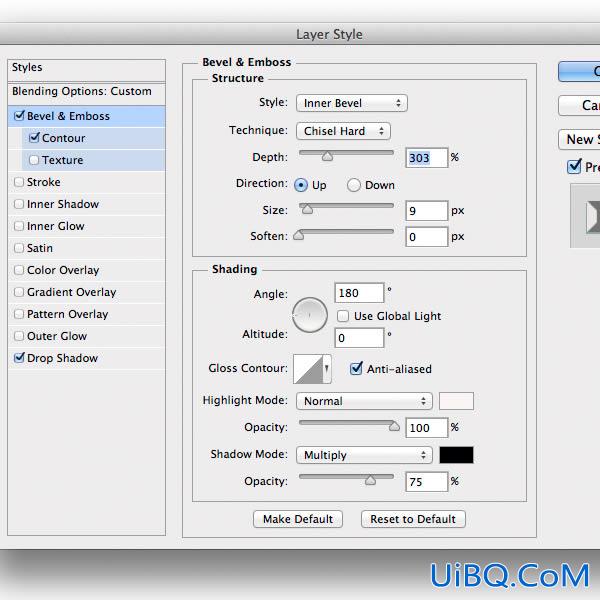Screen dimensions: 600x600
Task: Enable the Inner Glow checkbox
Action: coord(19,226)
